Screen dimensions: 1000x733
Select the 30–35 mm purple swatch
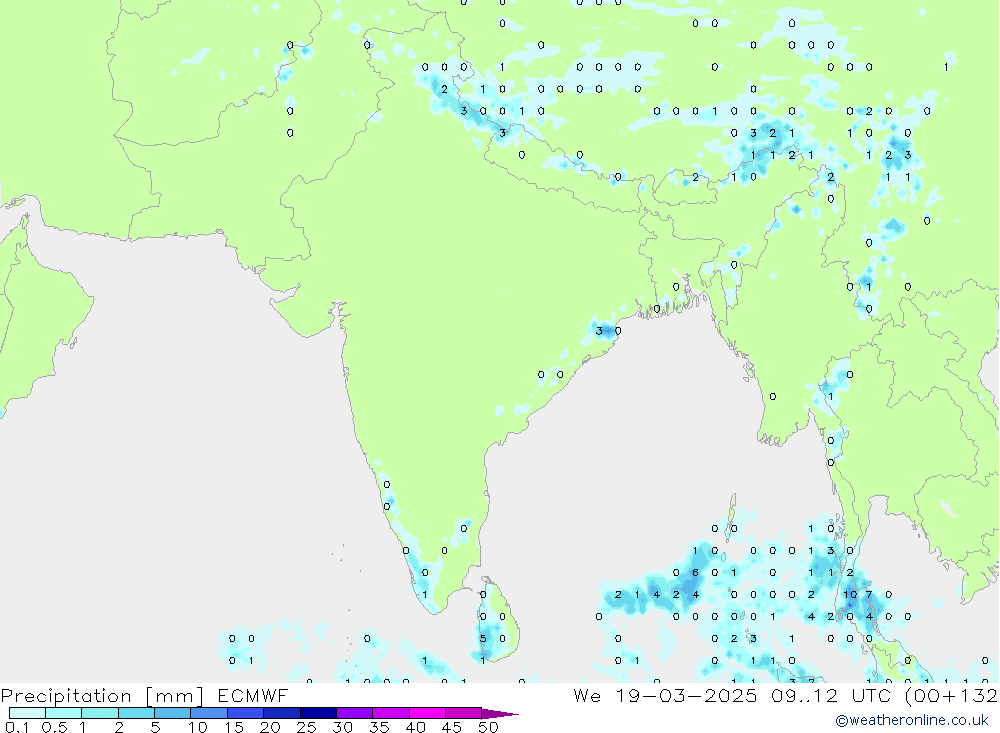(x=355, y=713)
